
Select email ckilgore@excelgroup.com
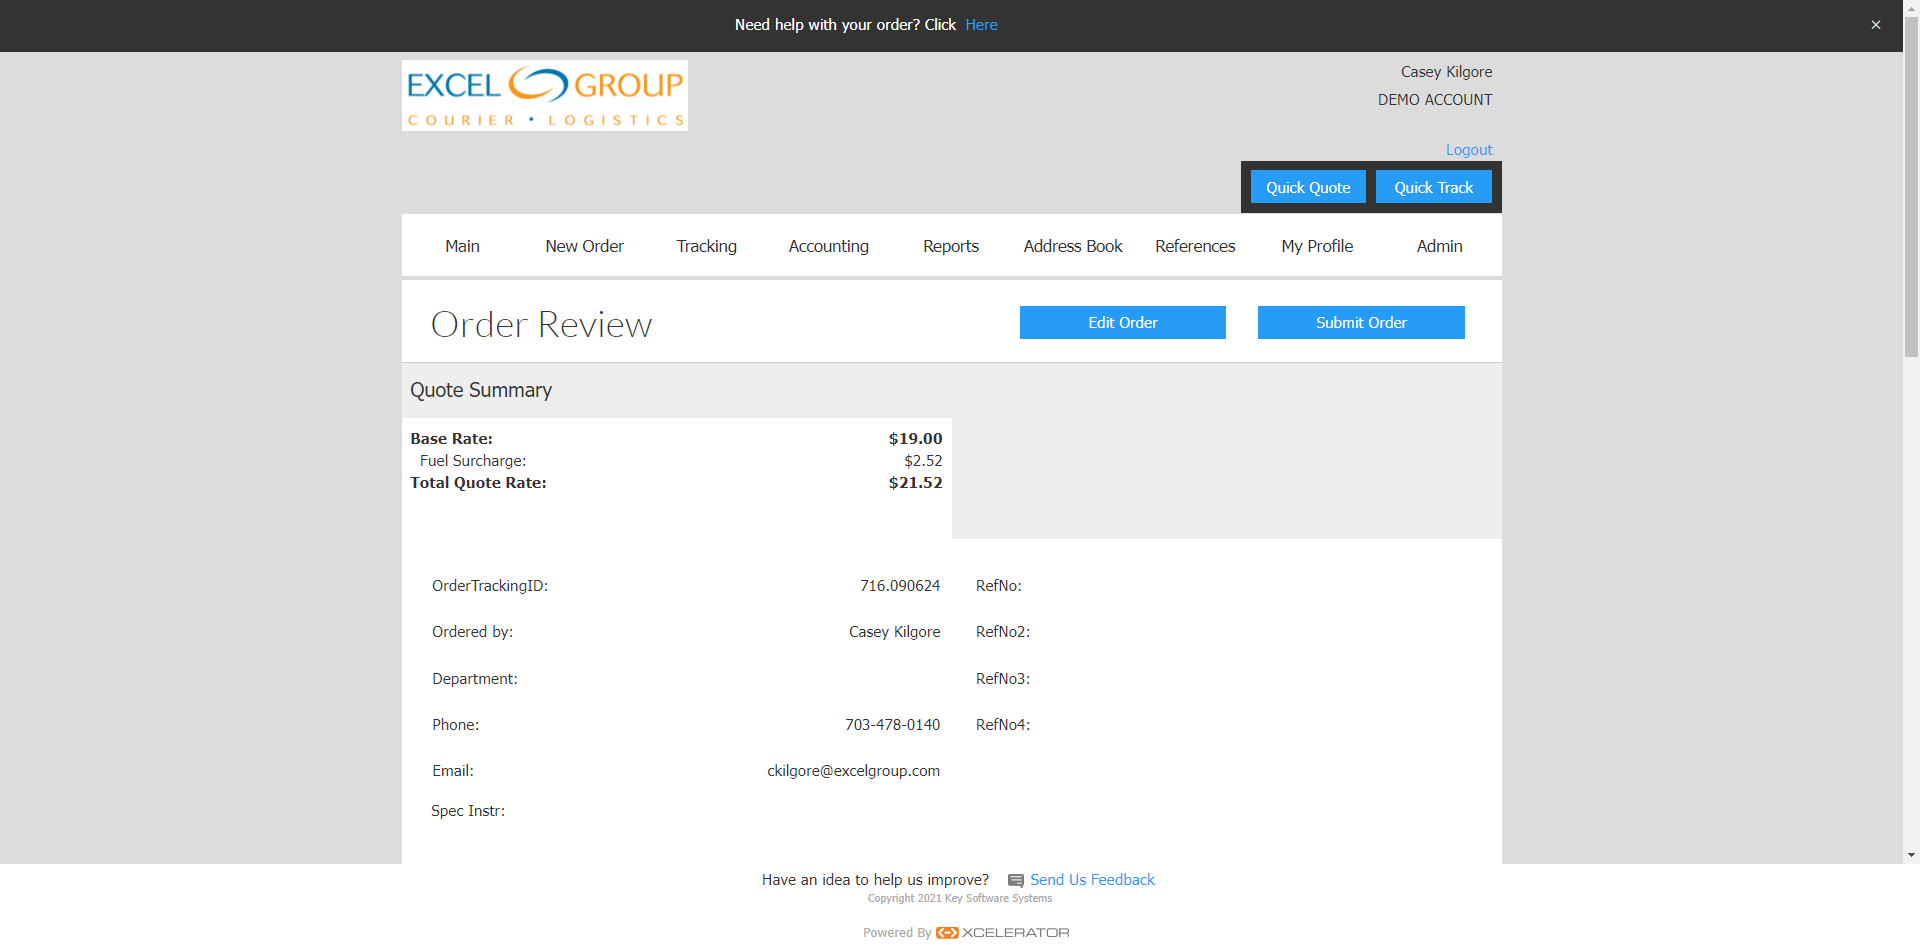[853, 771]
